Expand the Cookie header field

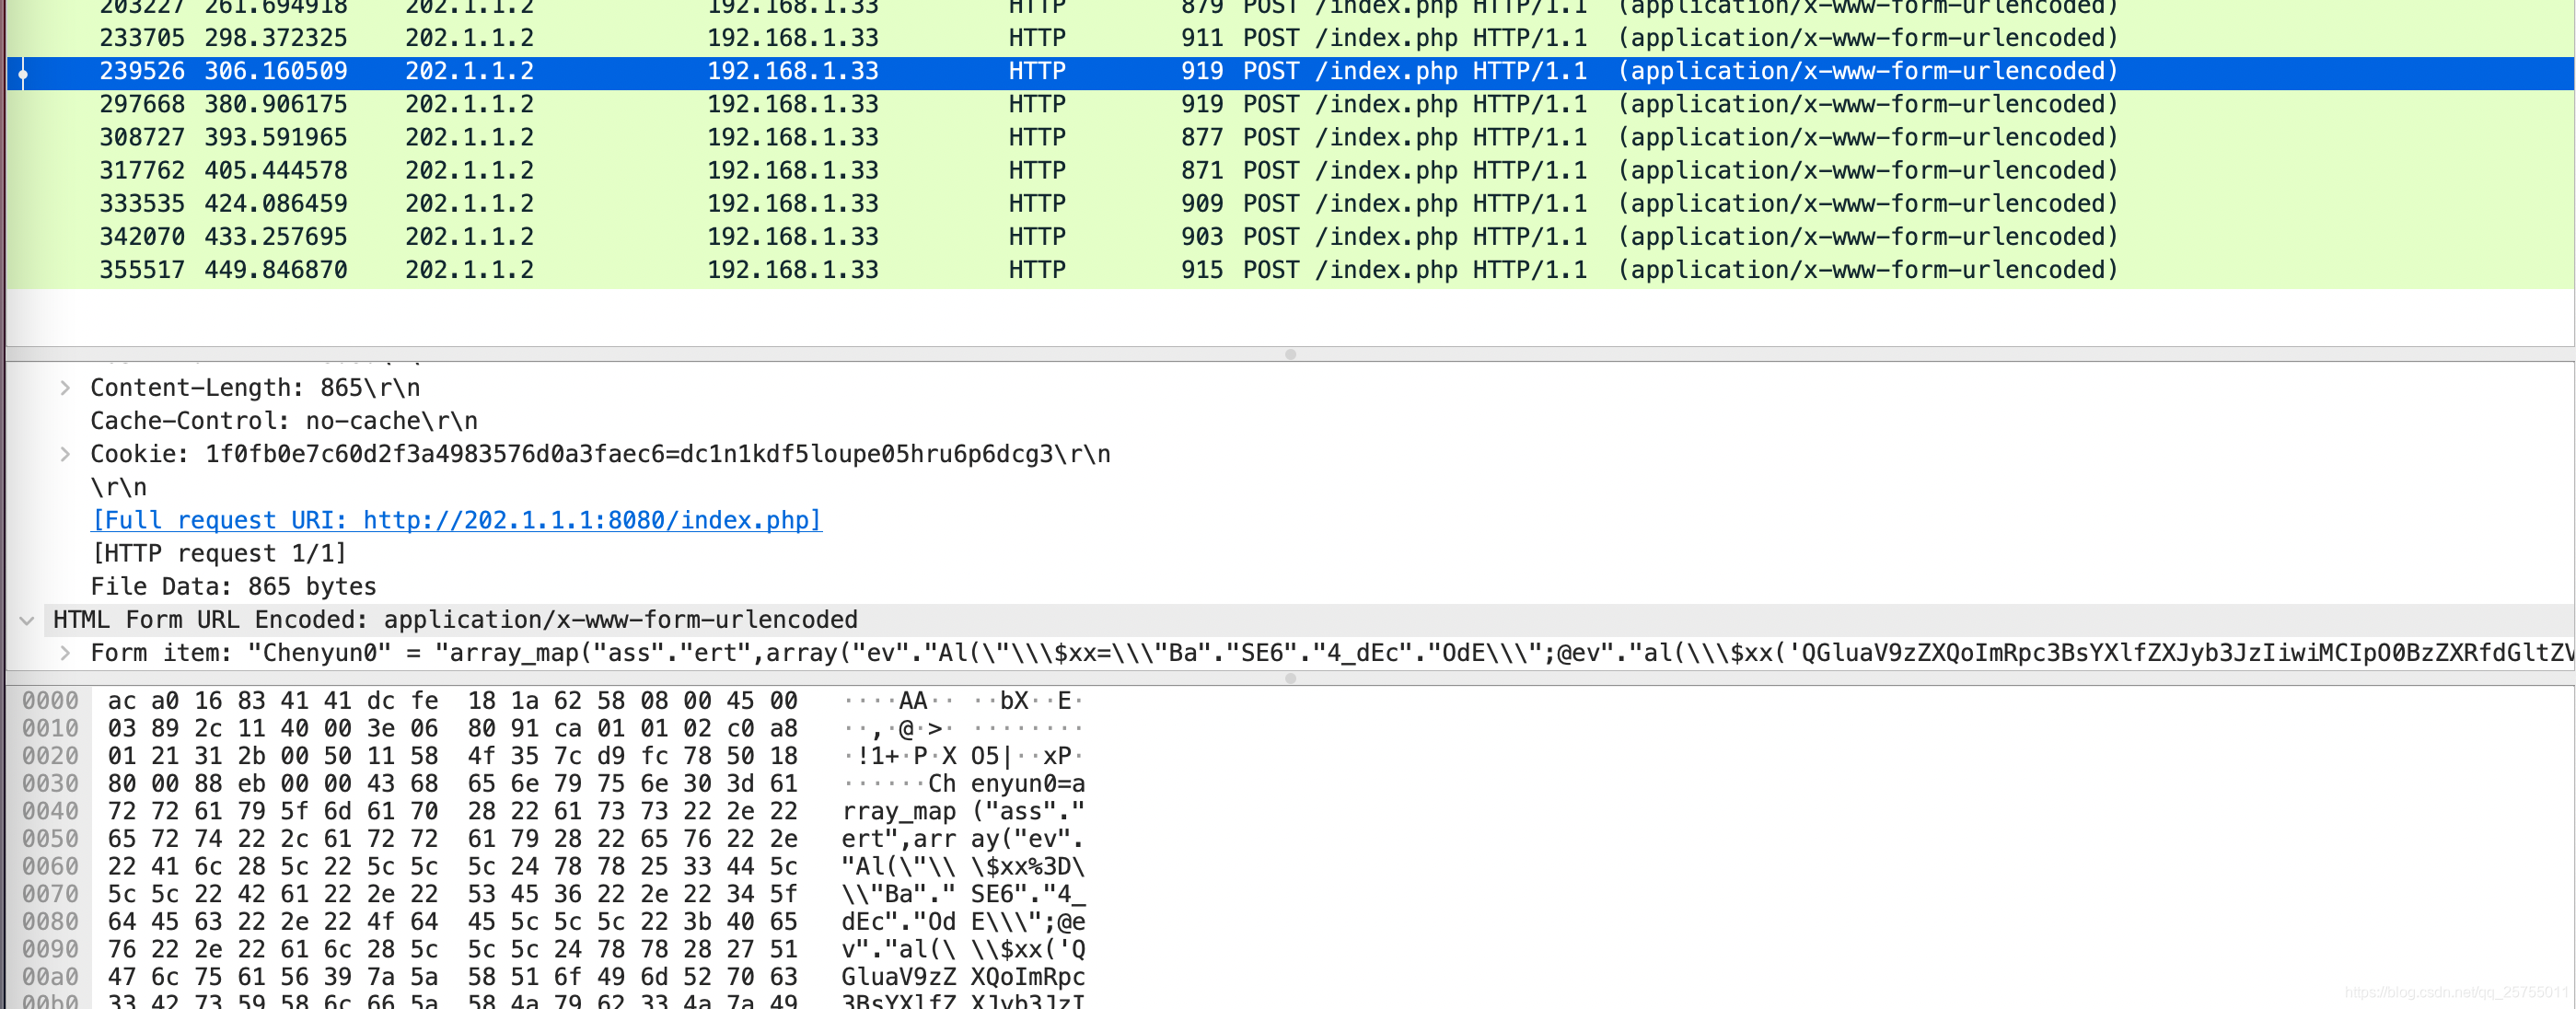pyautogui.click(x=65, y=454)
